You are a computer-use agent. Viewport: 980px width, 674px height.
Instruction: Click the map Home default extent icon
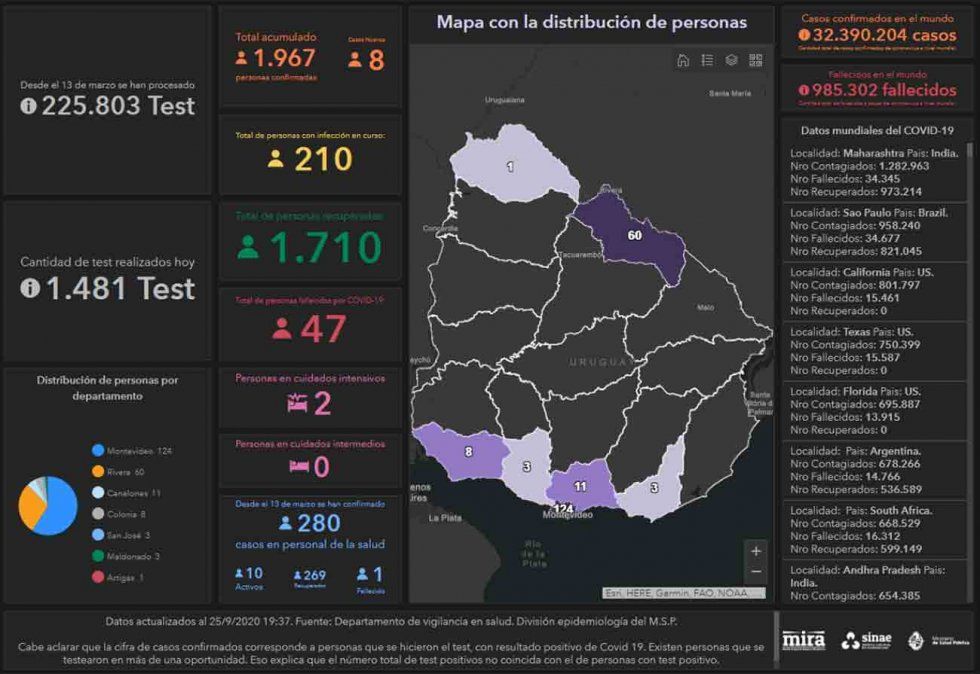(x=683, y=60)
